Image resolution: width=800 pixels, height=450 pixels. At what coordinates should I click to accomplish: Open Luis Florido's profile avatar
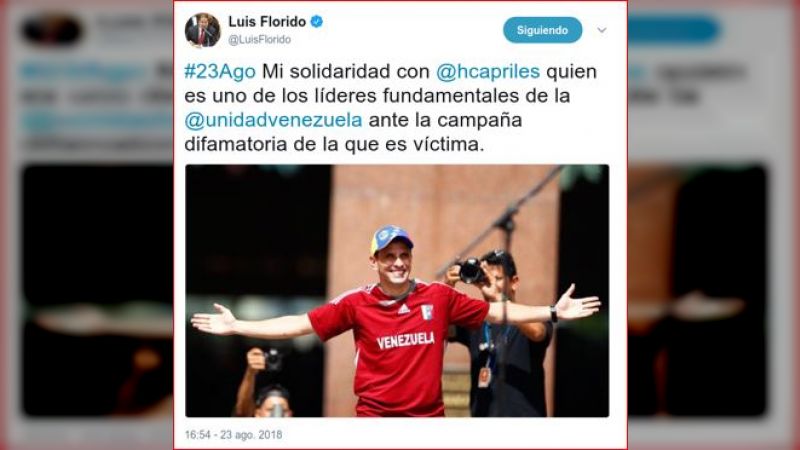[203, 30]
